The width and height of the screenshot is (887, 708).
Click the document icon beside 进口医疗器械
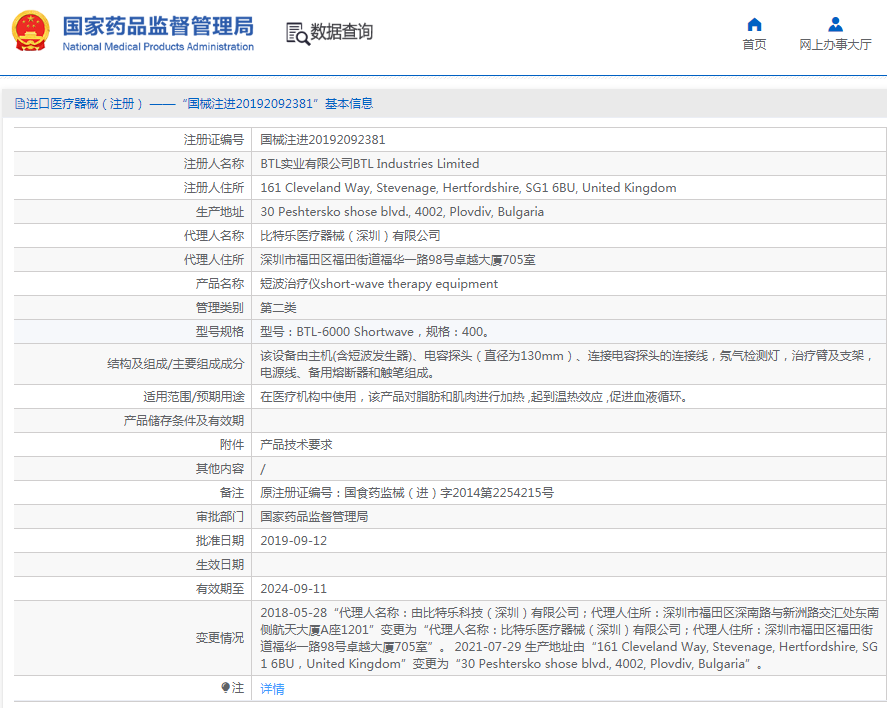(x=20, y=103)
